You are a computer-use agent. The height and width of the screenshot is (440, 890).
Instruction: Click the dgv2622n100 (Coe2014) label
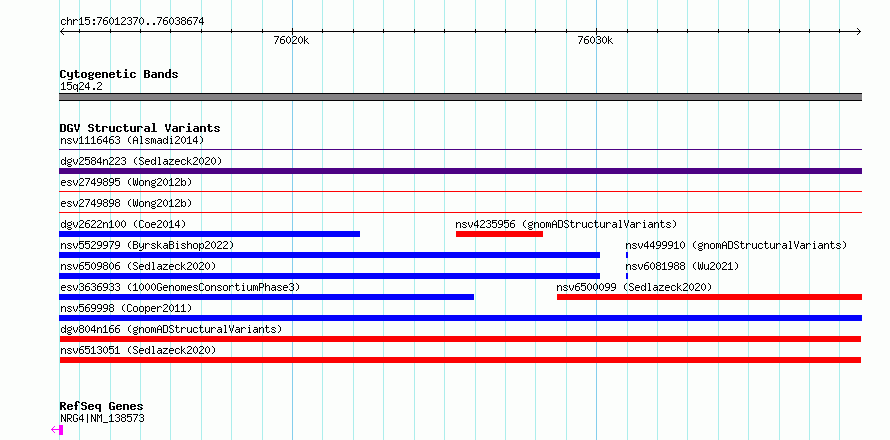(123, 224)
